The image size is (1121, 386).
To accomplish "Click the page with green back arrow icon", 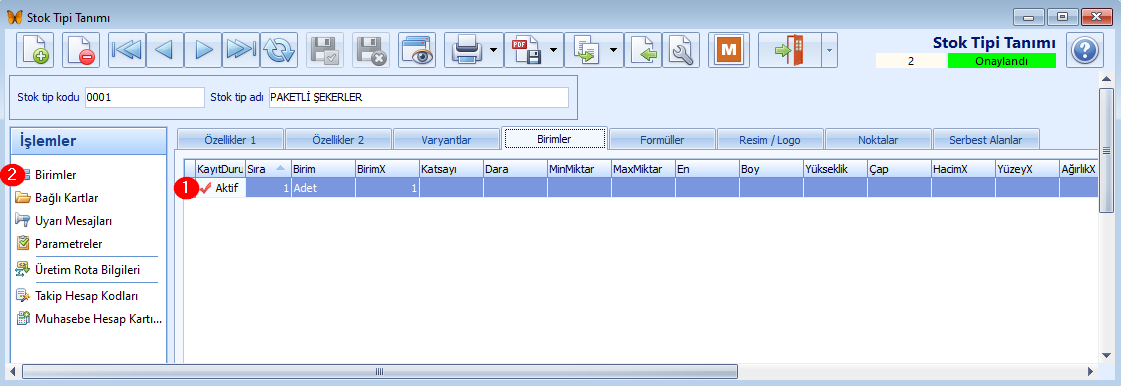I will coord(643,50).
